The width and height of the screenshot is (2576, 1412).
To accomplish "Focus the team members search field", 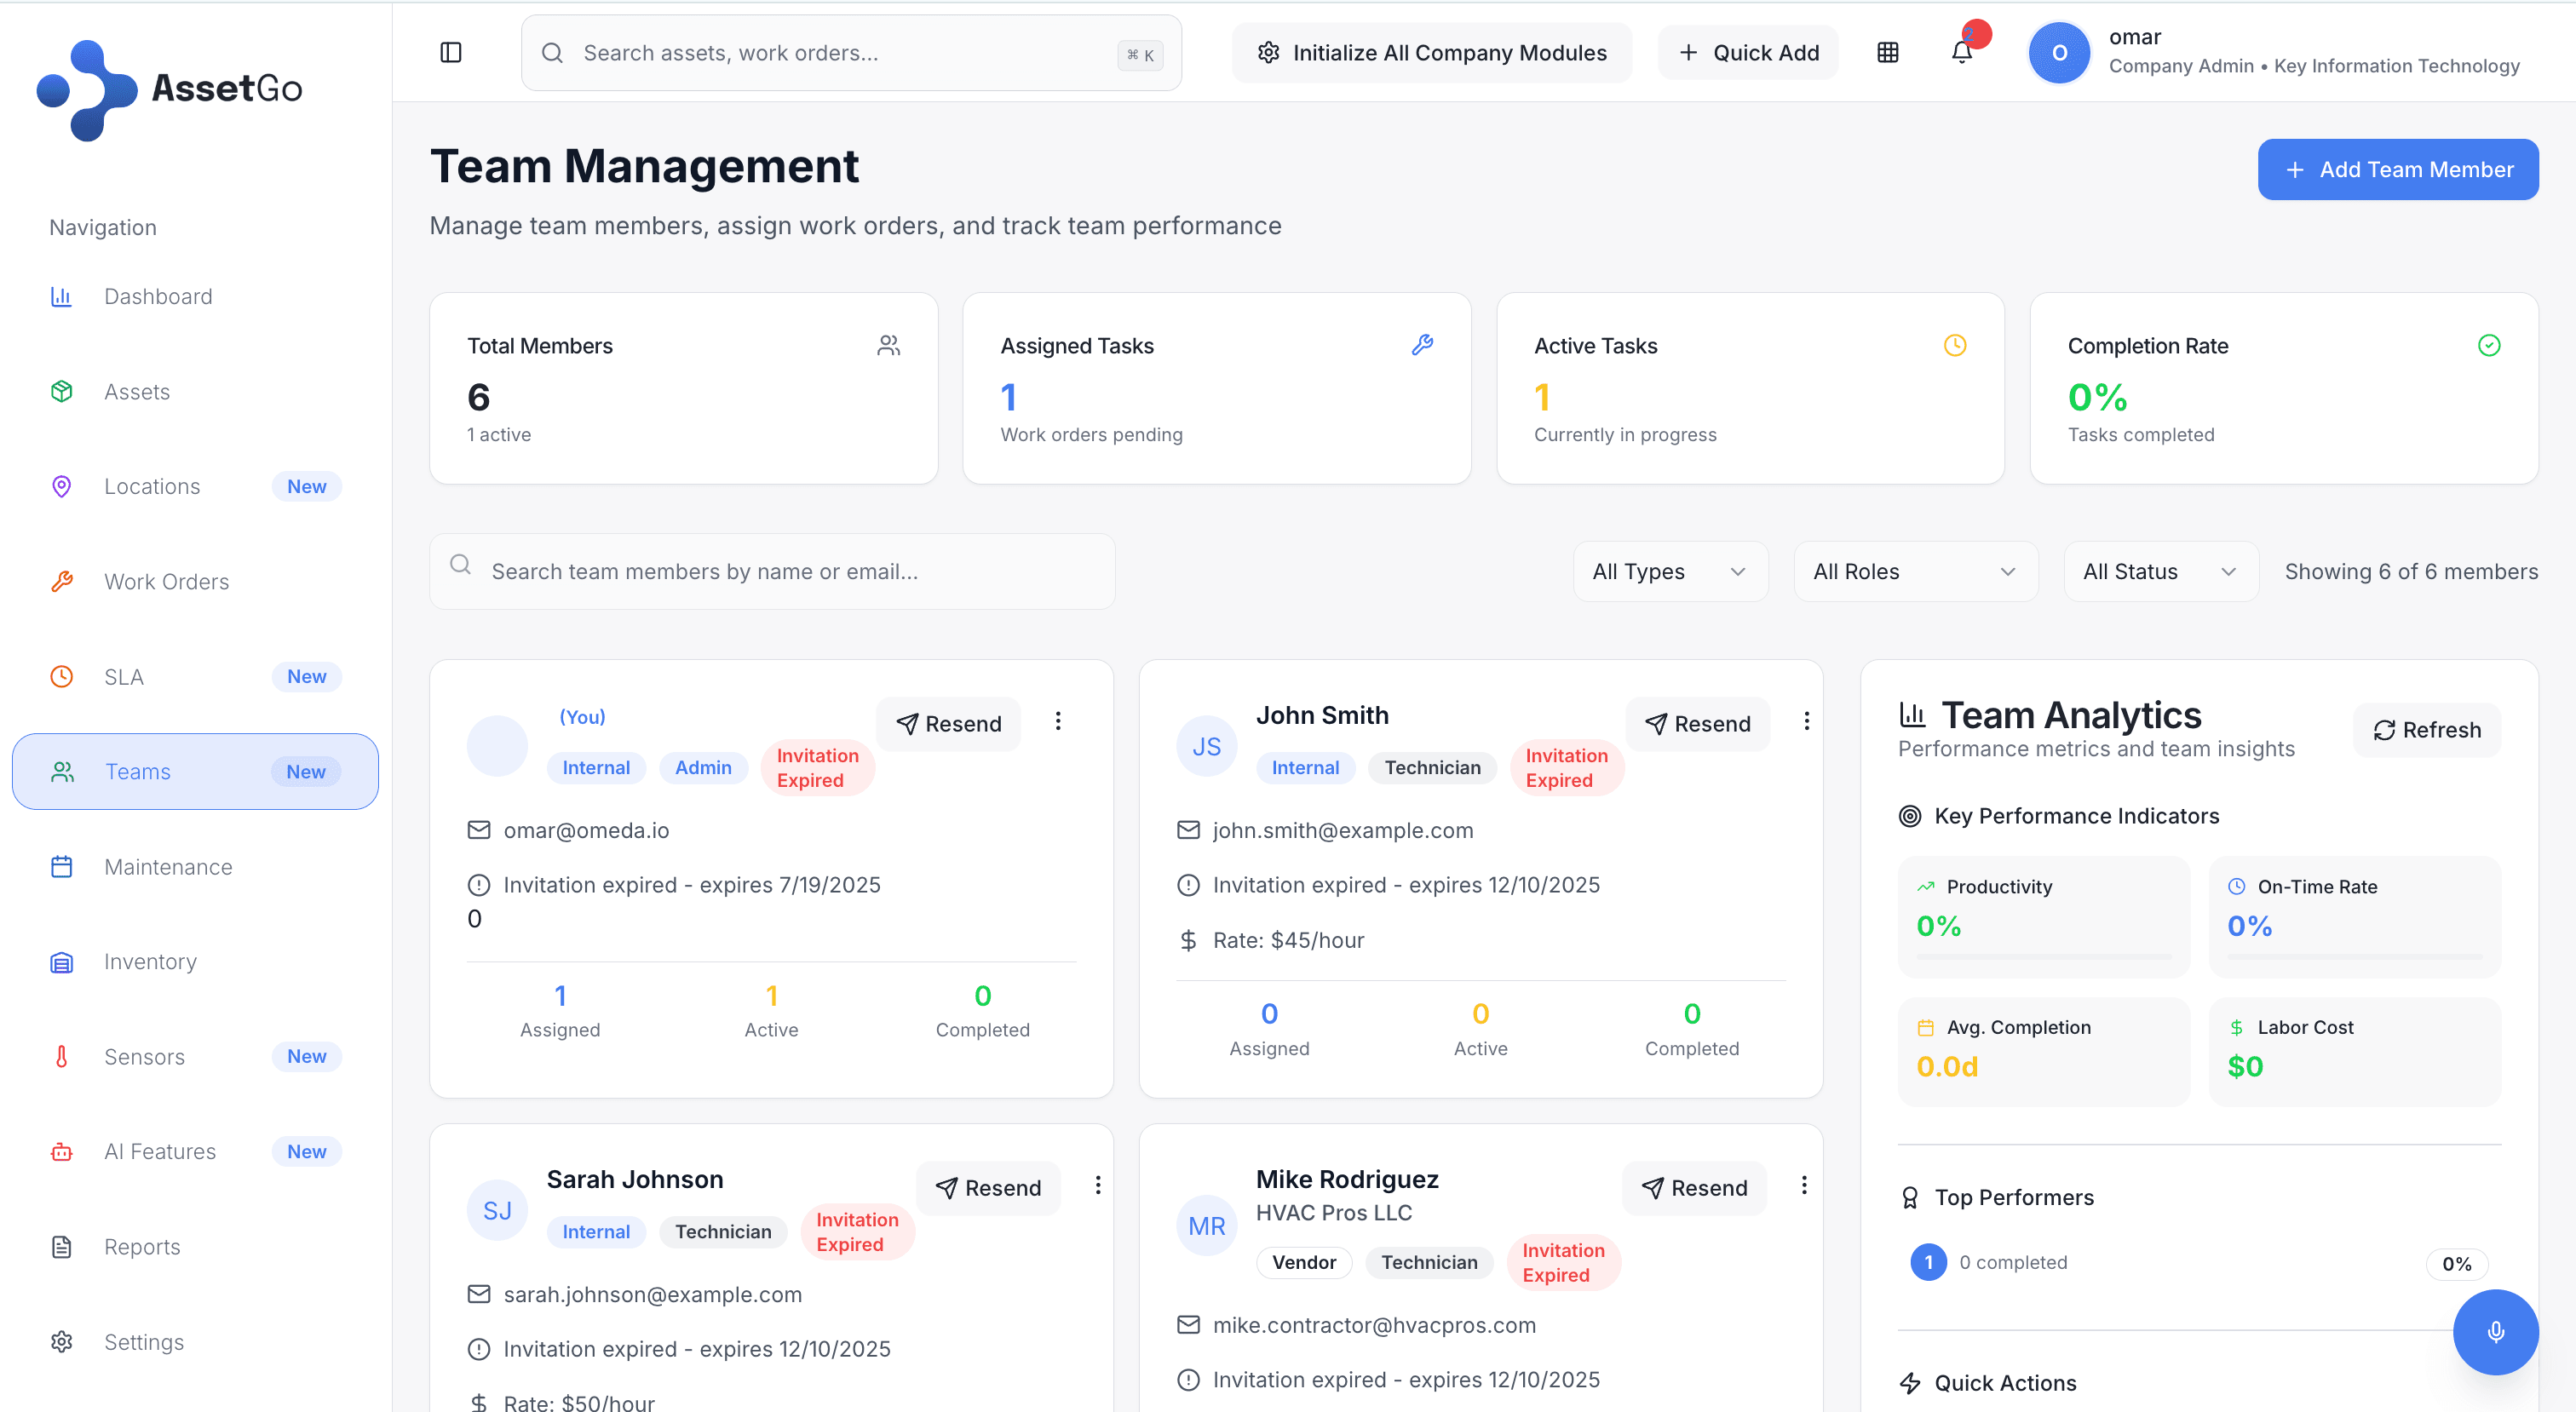I will [x=772, y=571].
